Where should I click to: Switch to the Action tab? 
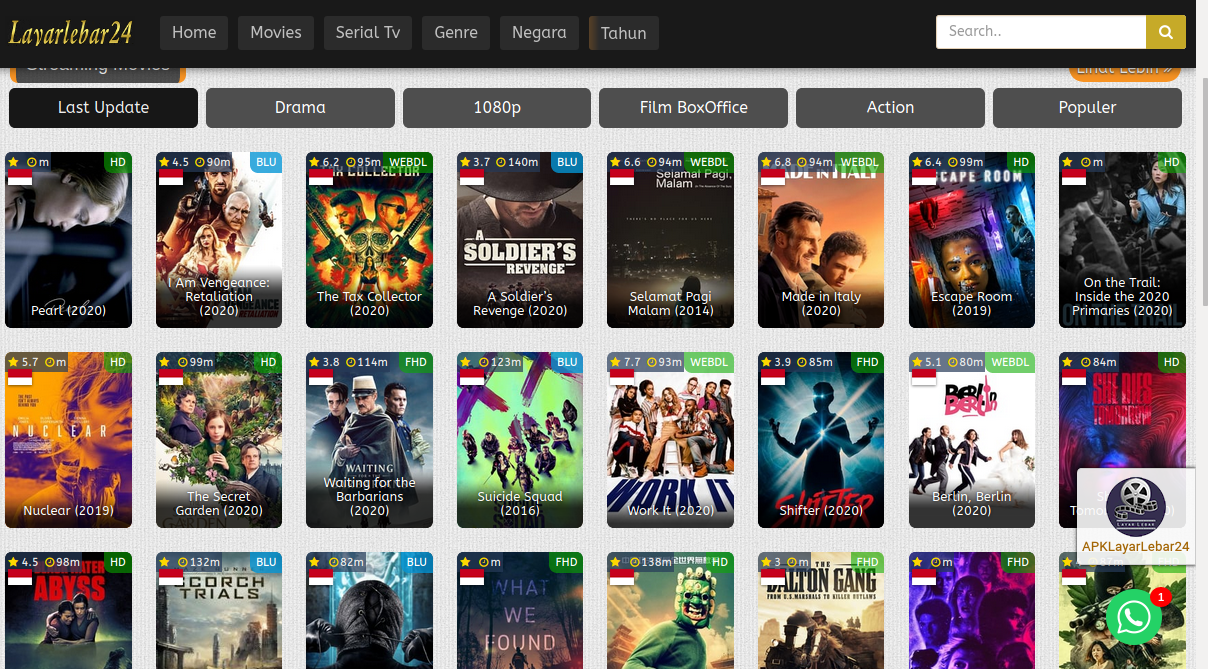(890, 108)
